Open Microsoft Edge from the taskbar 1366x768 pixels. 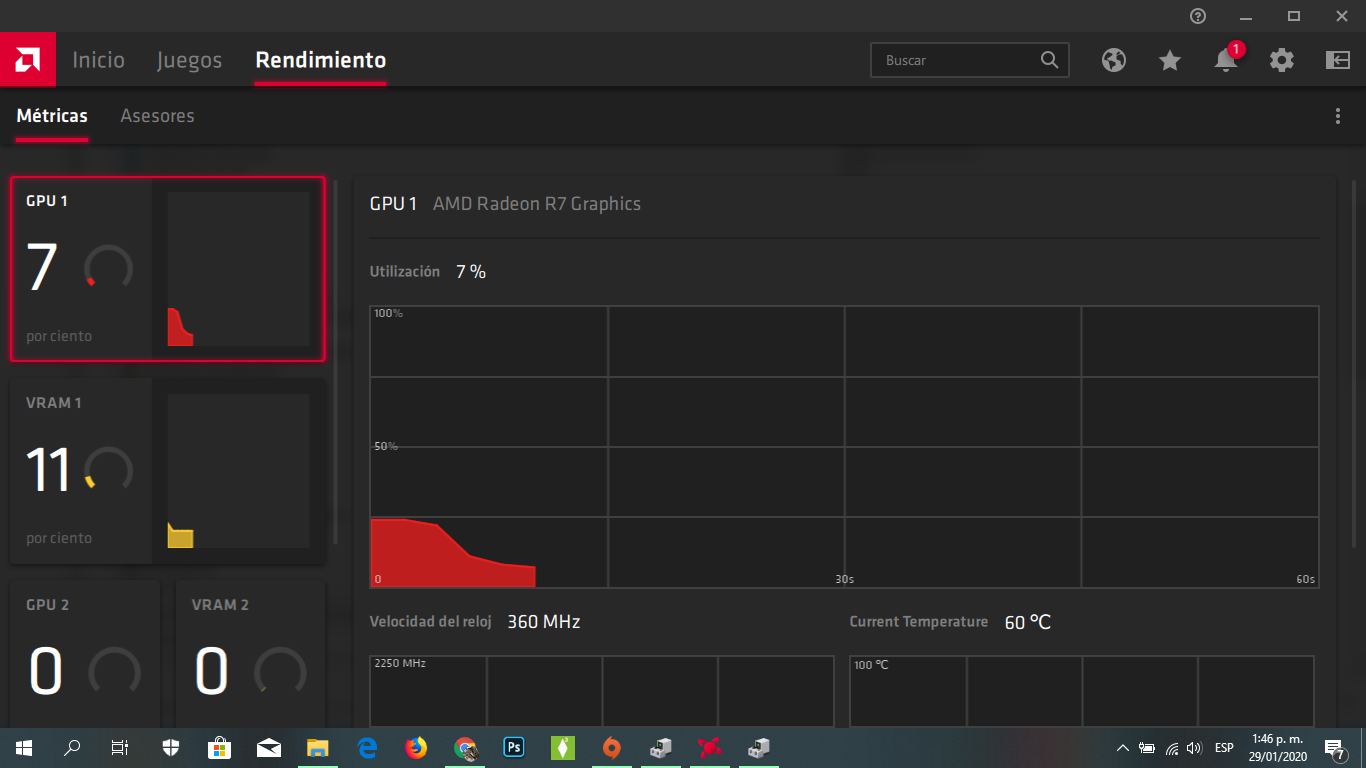click(x=366, y=747)
